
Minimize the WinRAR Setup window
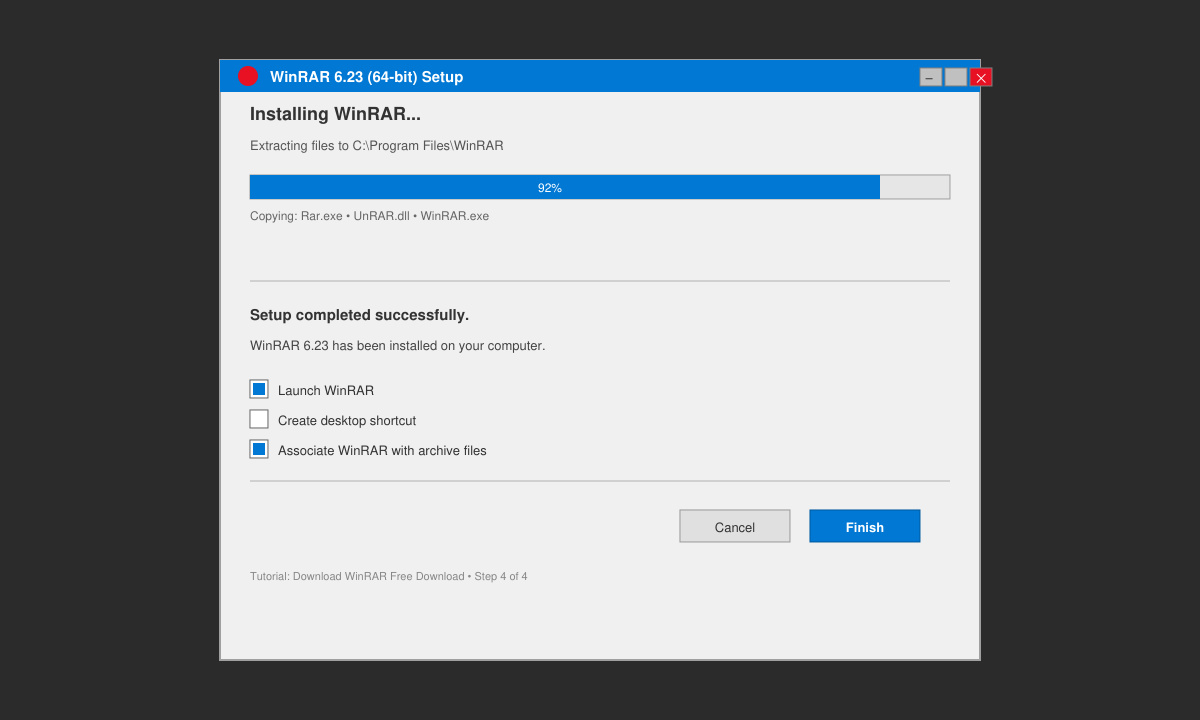(x=931, y=77)
